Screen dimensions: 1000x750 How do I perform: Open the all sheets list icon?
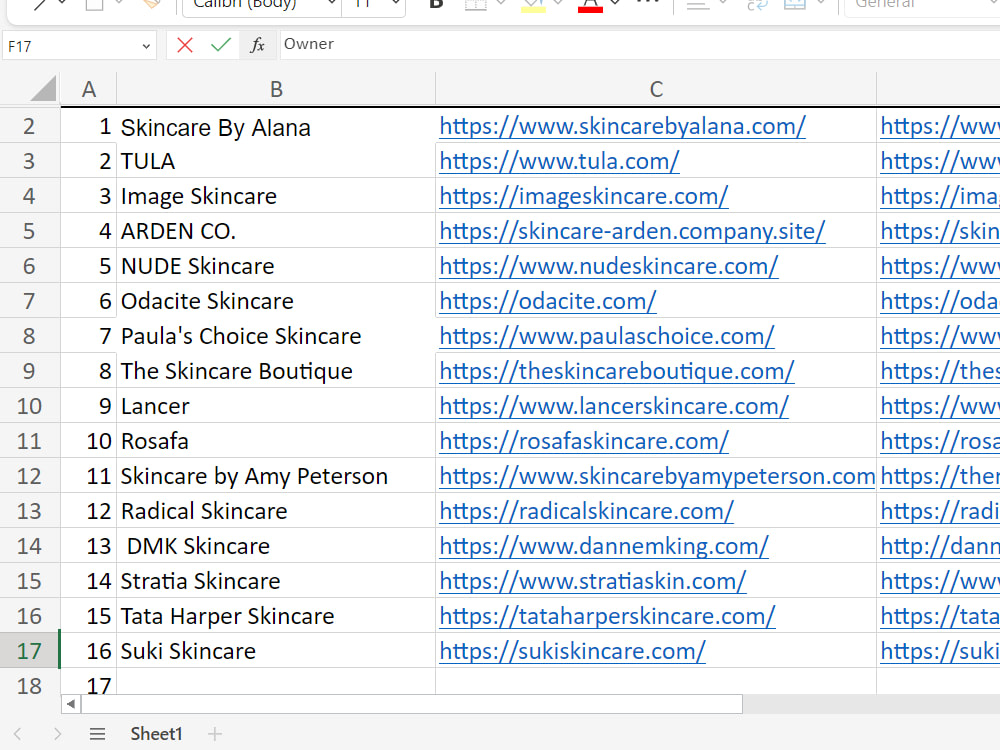click(x=98, y=734)
